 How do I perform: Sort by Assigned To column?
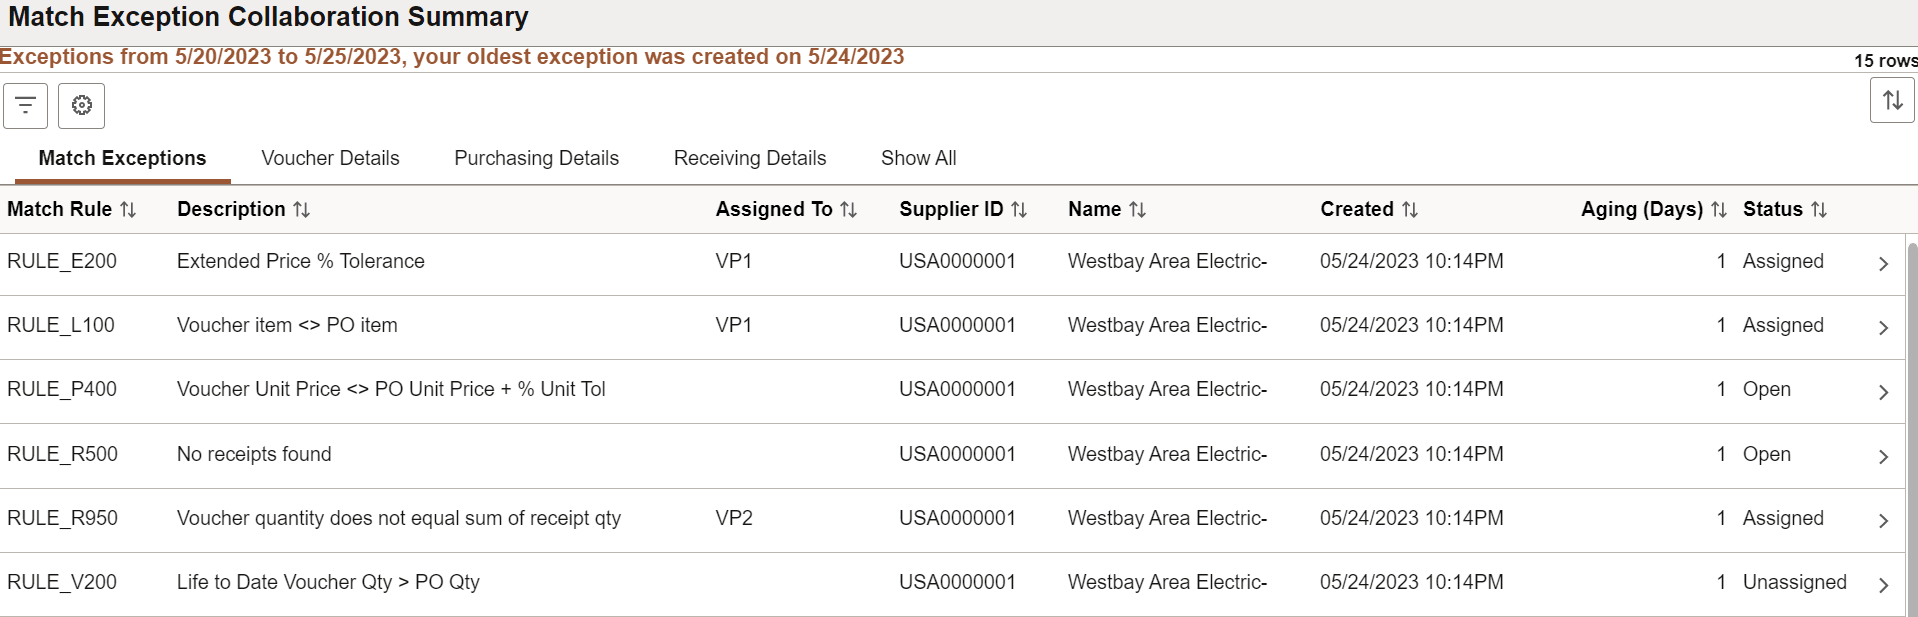848,210
